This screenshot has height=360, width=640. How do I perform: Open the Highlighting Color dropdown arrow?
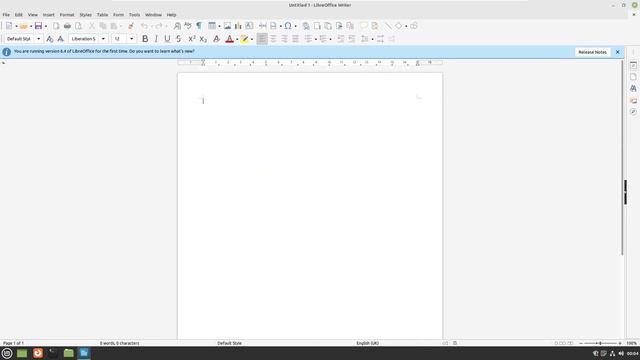252,39
